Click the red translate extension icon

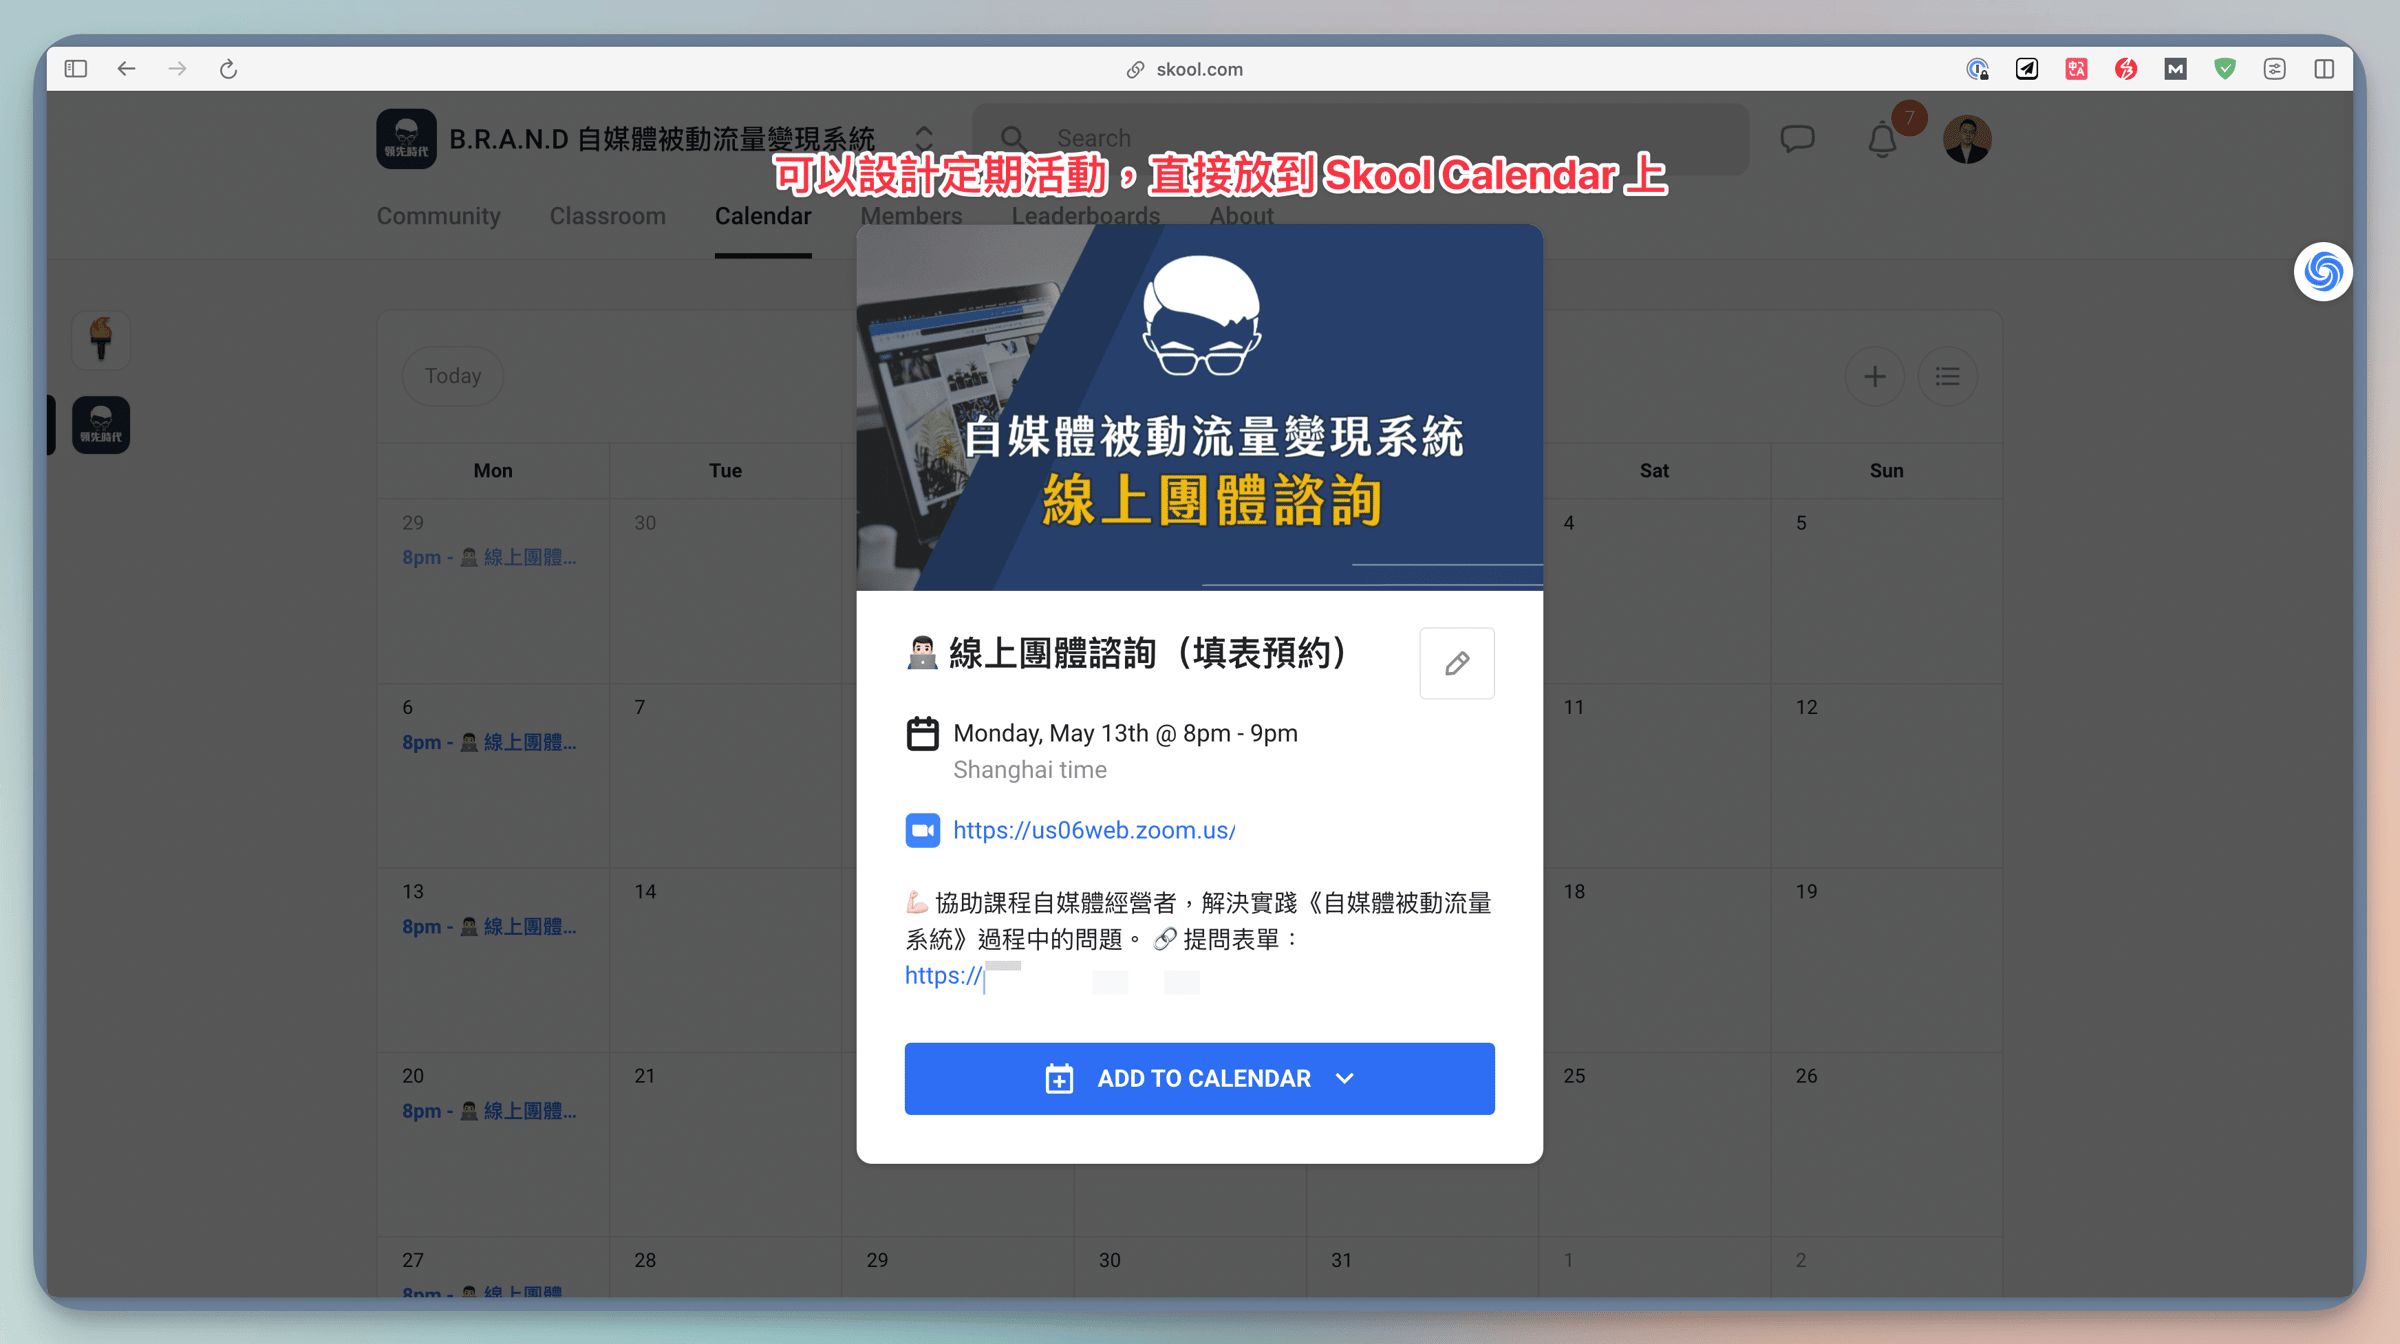pyautogui.click(x=2077, y=69)
